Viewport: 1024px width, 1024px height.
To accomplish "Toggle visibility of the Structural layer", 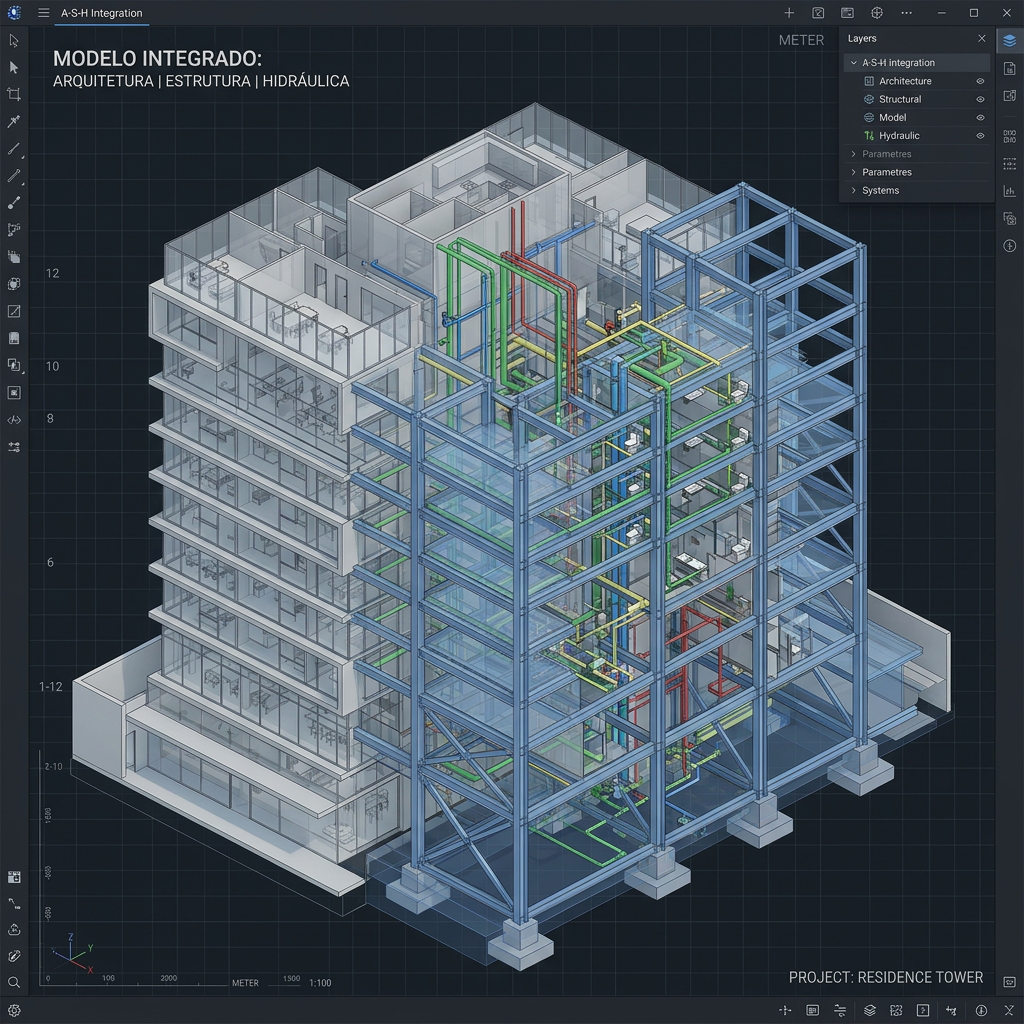I will 980,99.
